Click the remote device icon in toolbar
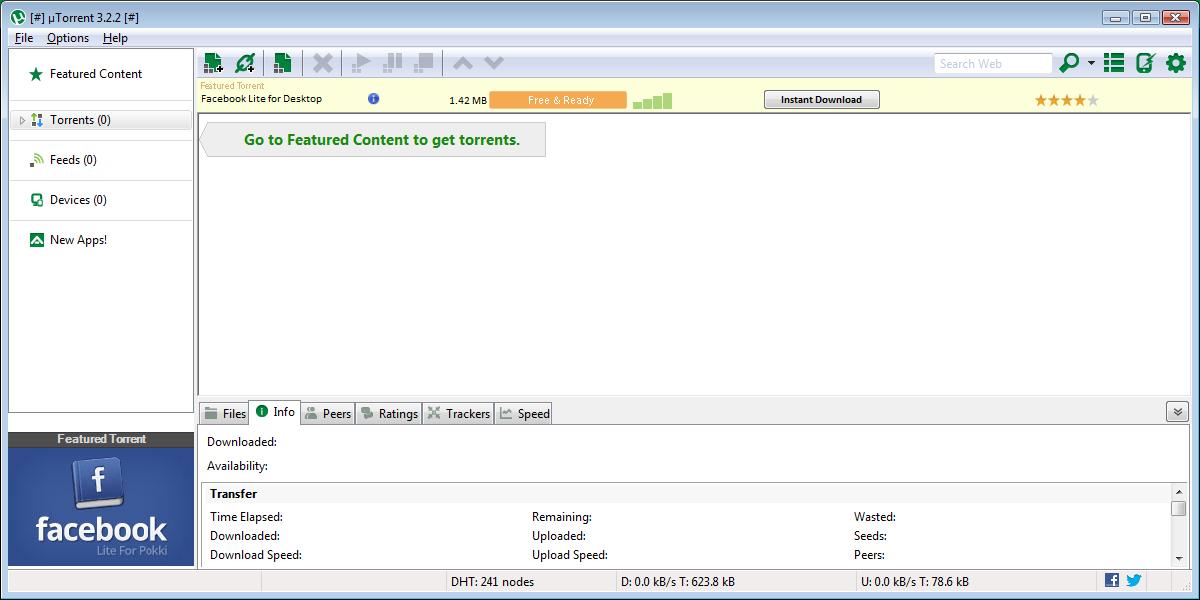This screenshot has height=600, width=1200. coord(1145,63)
